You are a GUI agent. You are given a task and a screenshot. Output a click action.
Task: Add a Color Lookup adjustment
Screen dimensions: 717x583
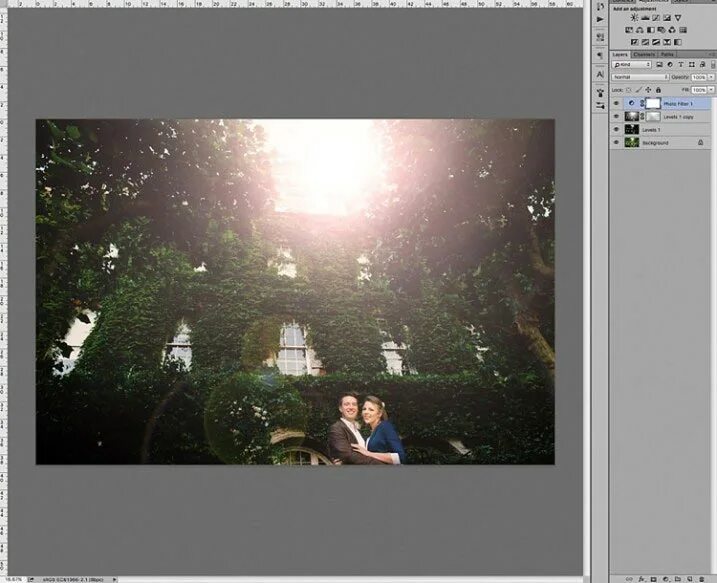pyautogui.click(x=683, y=30)
